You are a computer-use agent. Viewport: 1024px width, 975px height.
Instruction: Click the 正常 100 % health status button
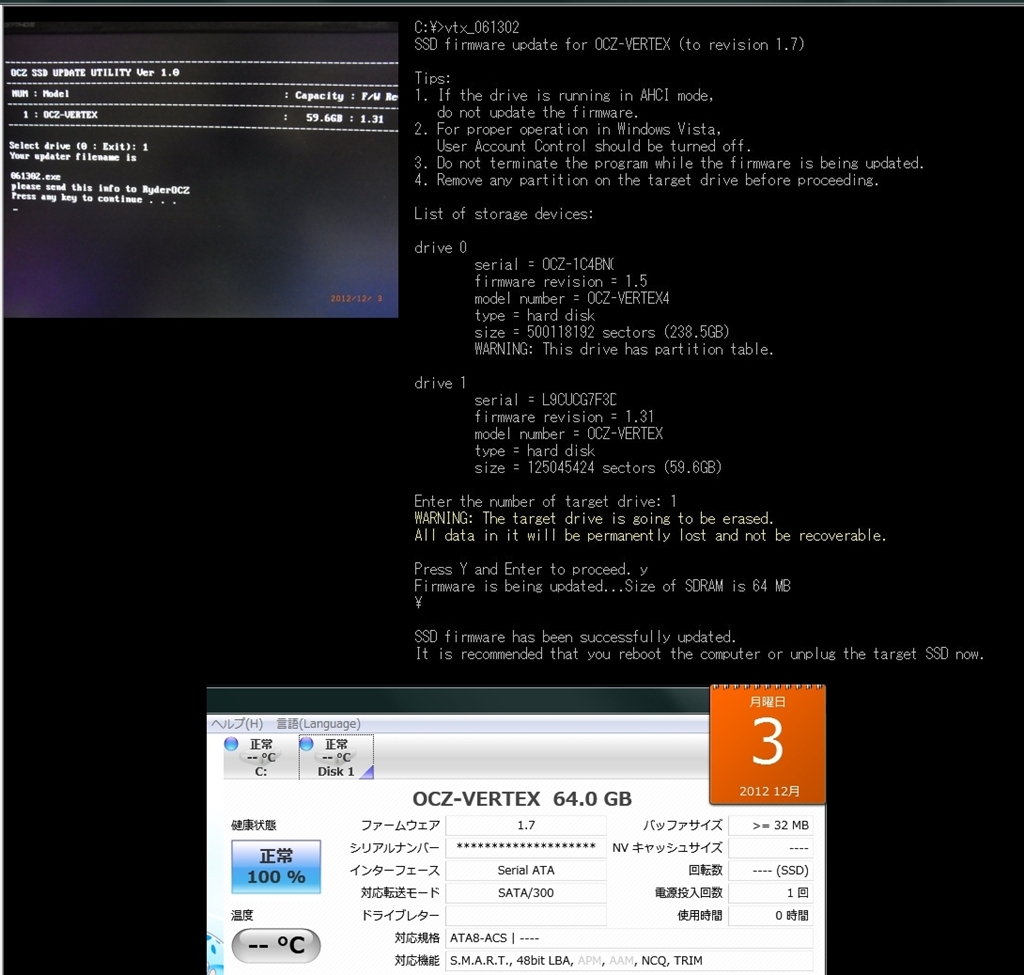coord(276,866)
